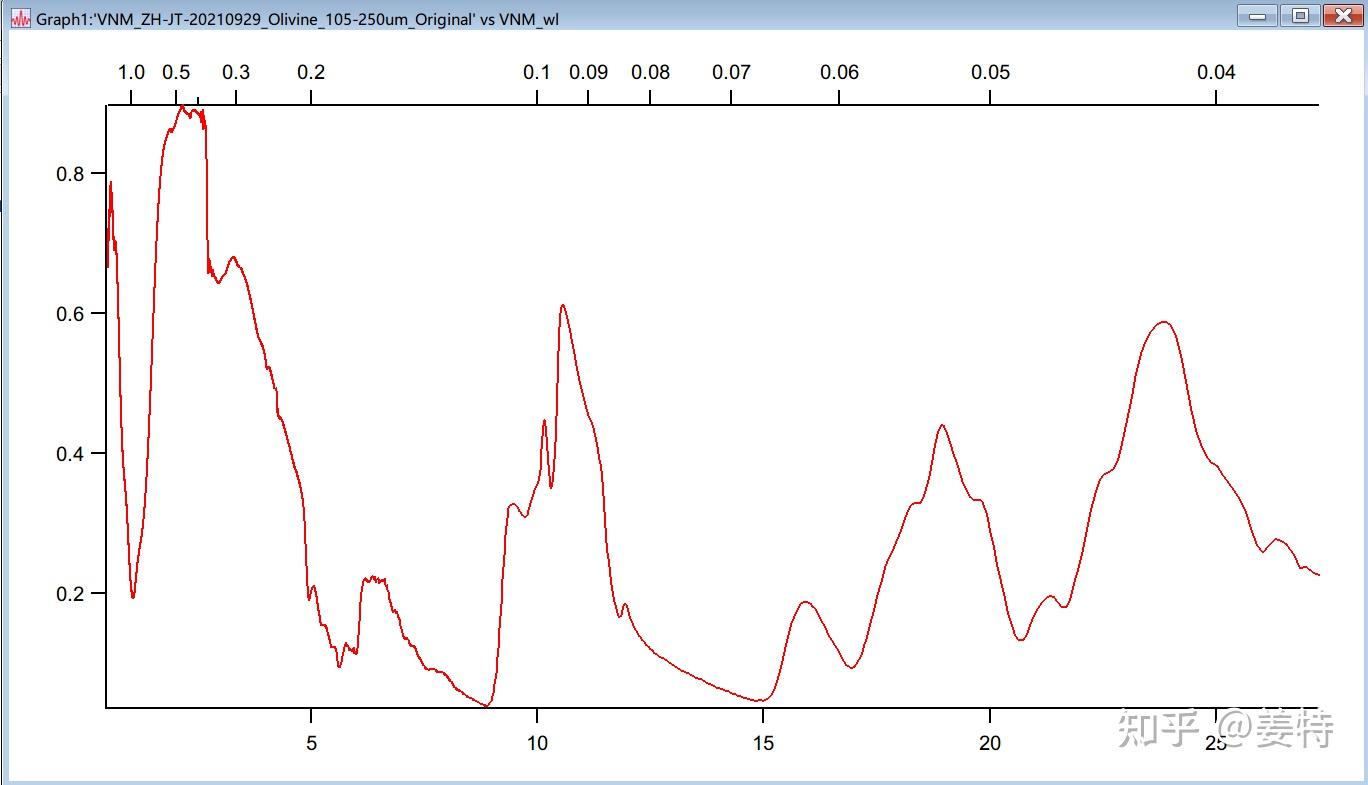Maximize the Graph1 graph window

point(1300,16)
